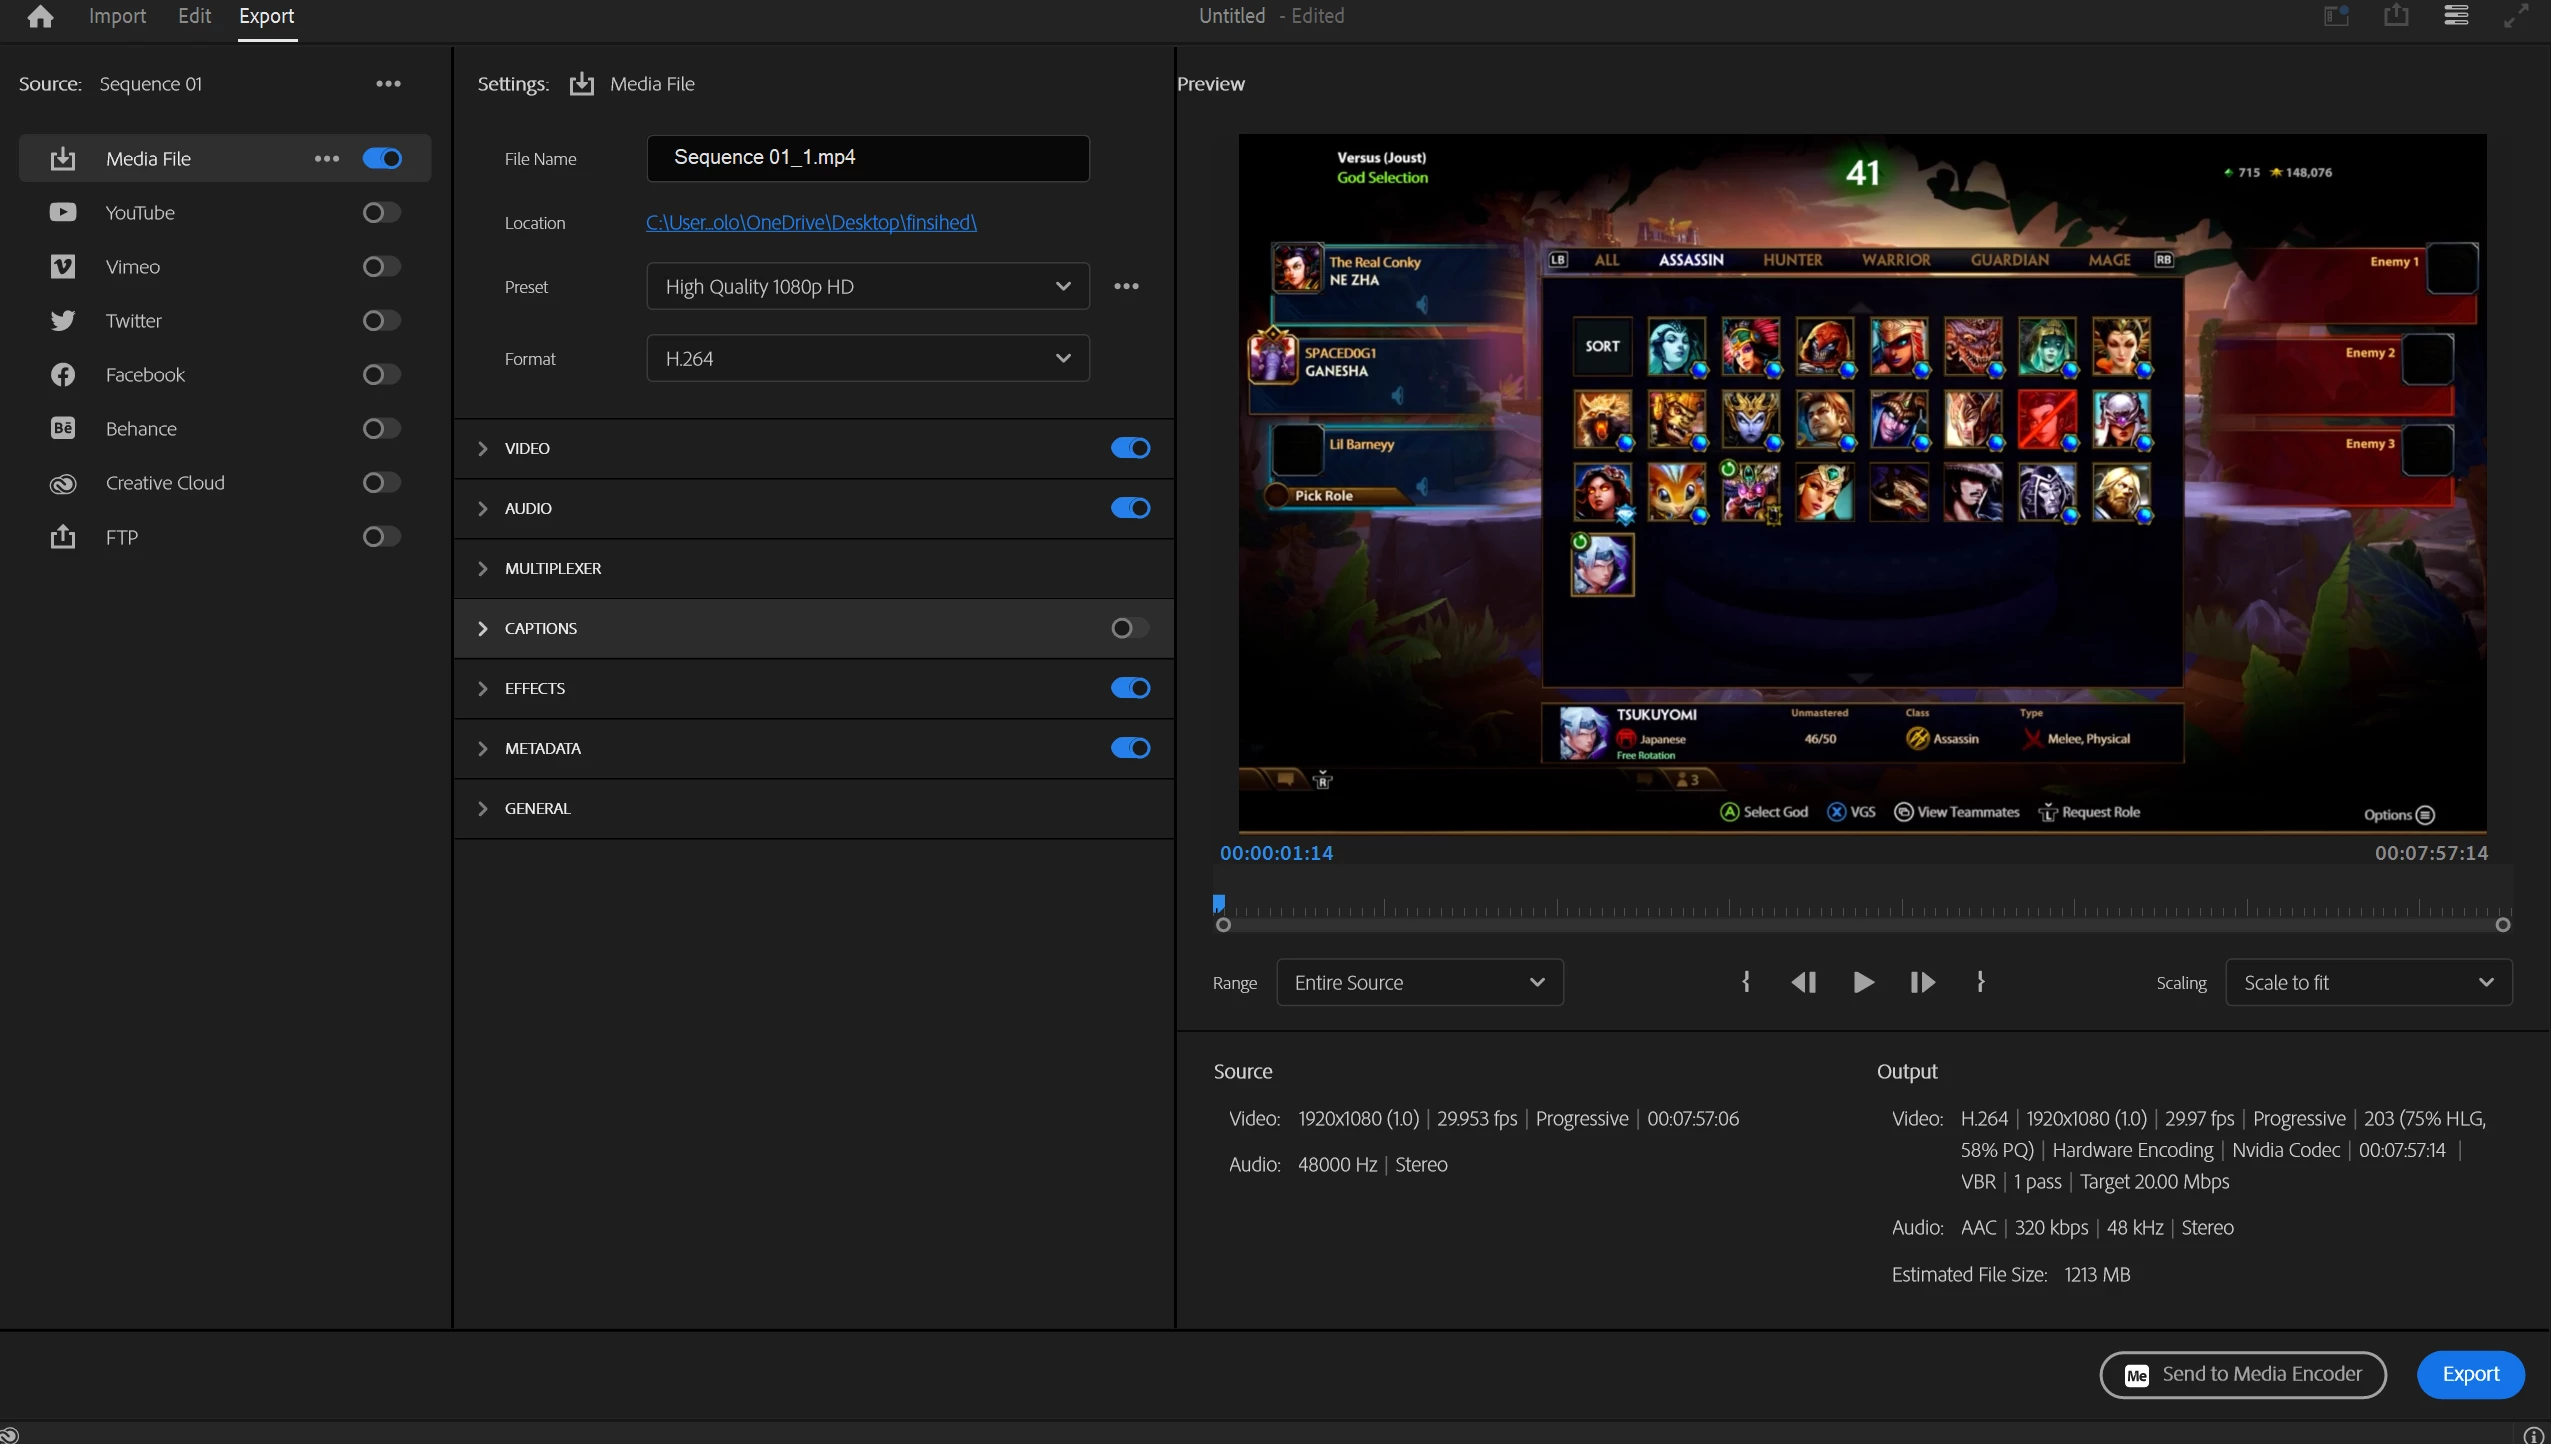Open the Quick Export share icon
The image size is (2551, 1444).
click(x=2396, y=16)
